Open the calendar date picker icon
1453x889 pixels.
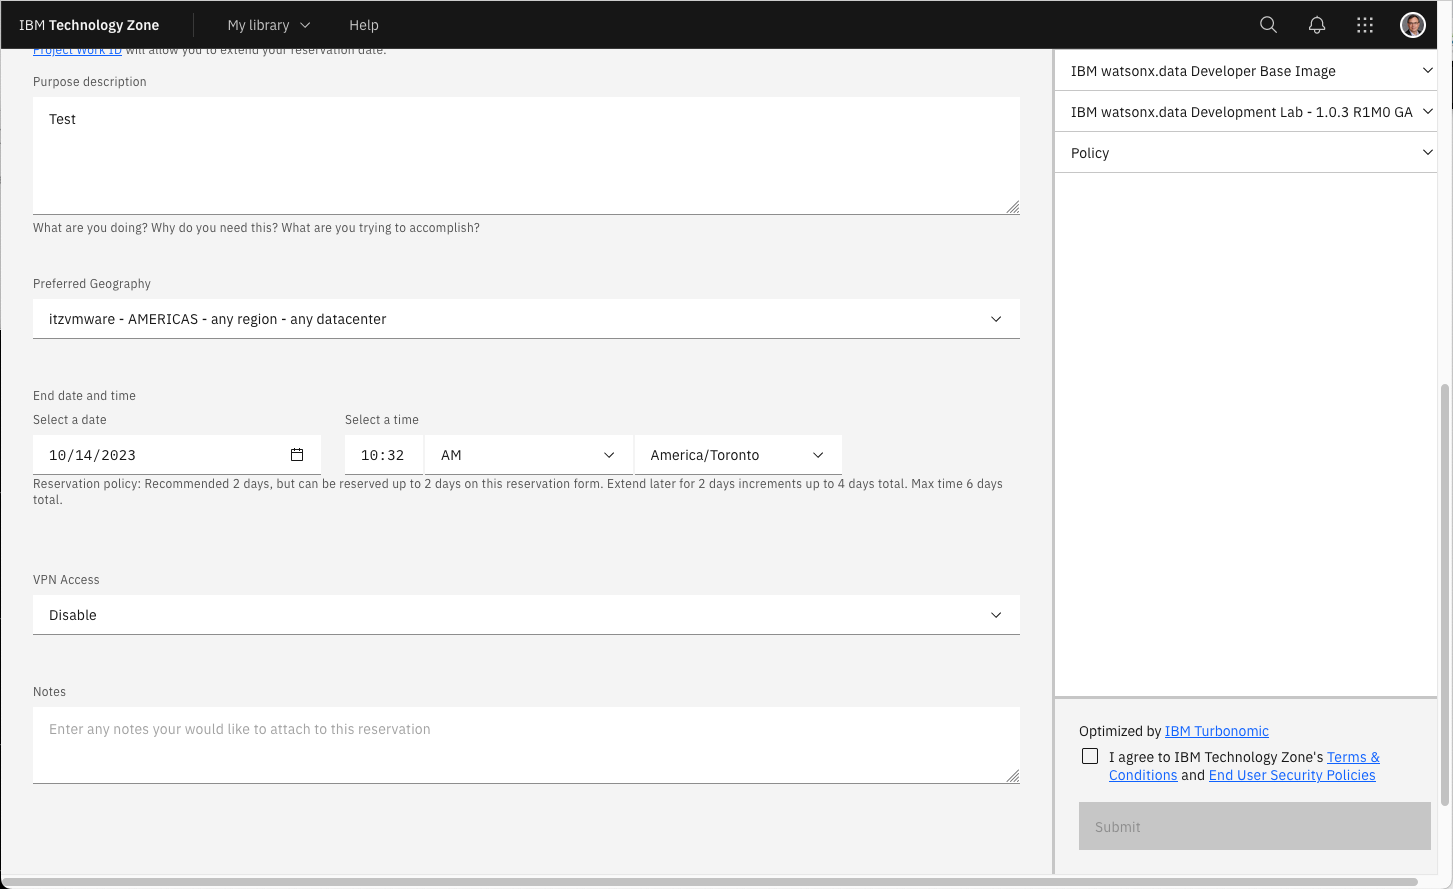[x=297, y=455]
